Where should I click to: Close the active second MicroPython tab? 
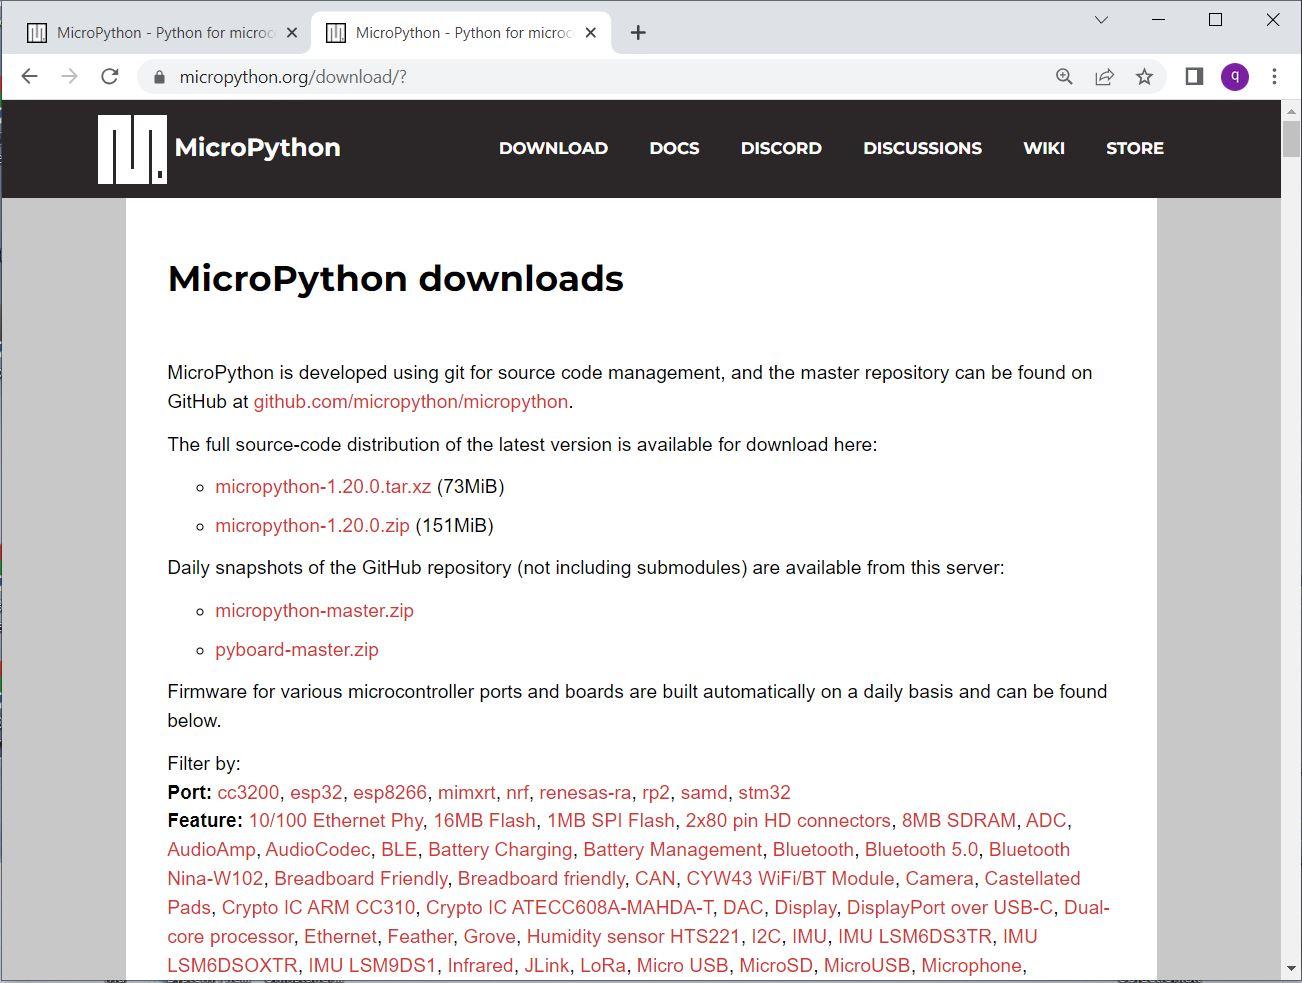tap(591, 33)
